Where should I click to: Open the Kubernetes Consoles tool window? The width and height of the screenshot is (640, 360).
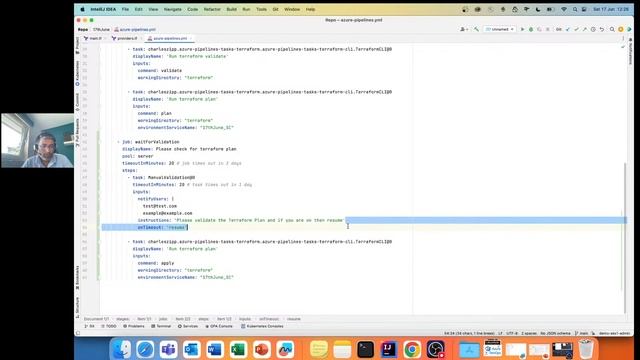coord(262,327)
